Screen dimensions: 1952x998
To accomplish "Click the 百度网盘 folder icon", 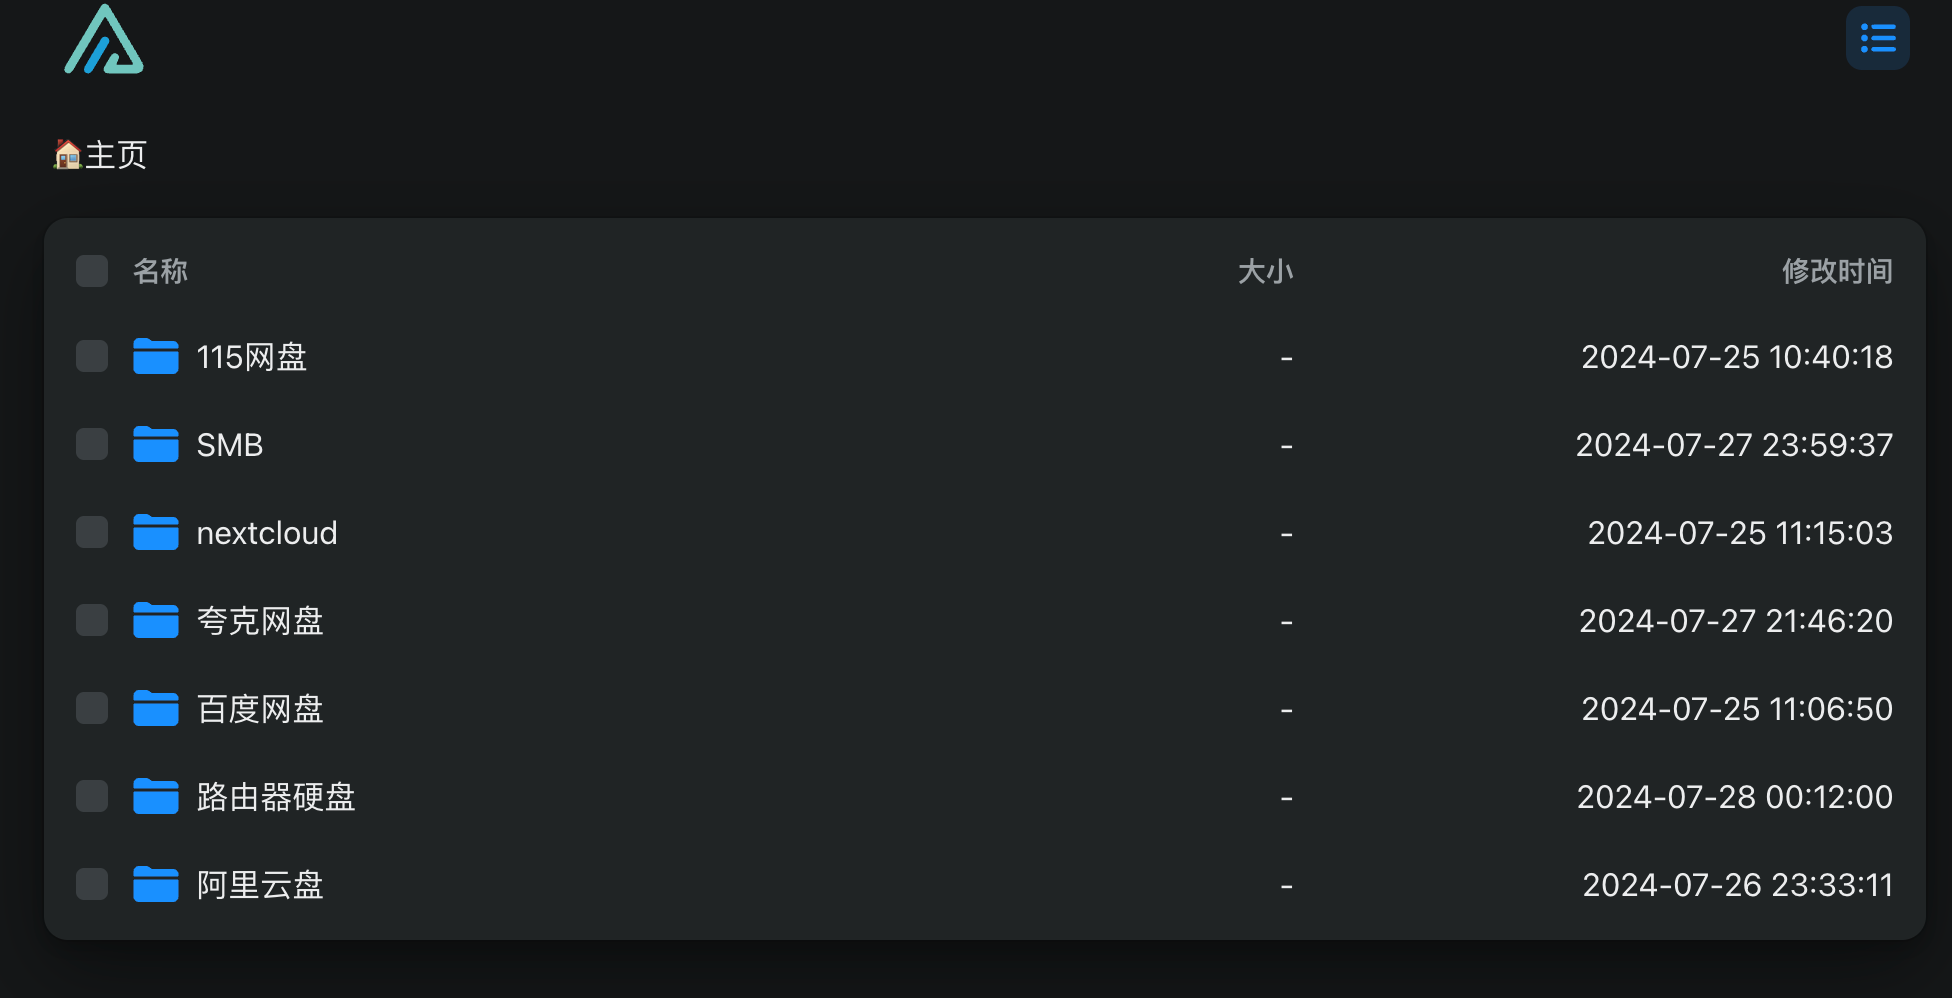I will coord(156,708).
